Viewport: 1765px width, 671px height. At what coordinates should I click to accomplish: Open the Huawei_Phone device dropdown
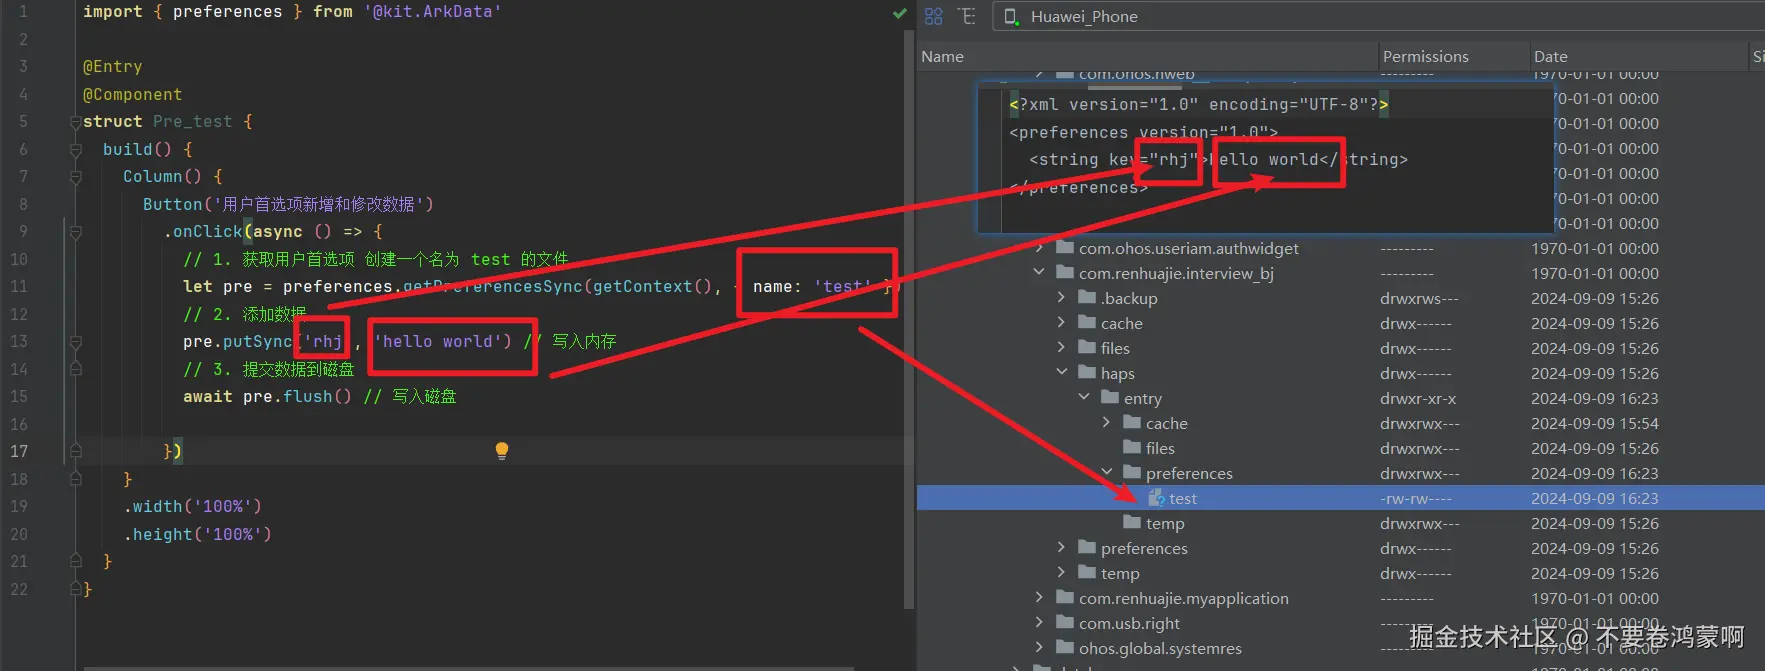pos(1378,17)
